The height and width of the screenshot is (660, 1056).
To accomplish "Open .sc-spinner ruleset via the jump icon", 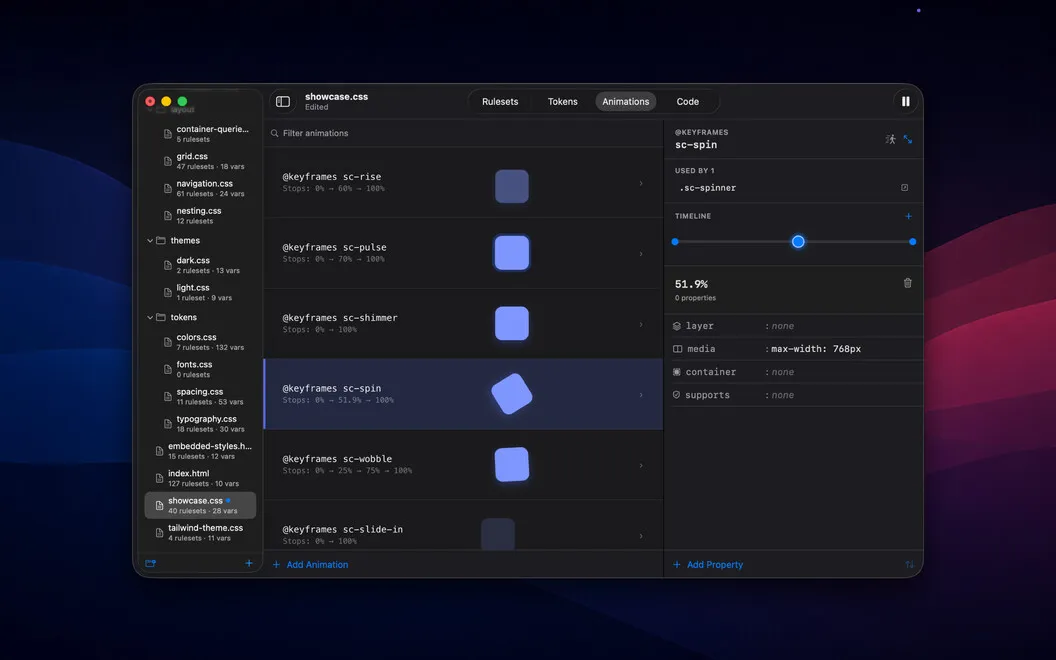I will (904, 188).
